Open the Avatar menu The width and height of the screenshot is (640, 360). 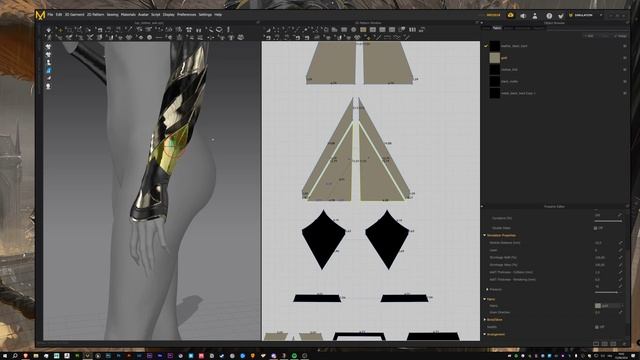click(x=143, y=15)
